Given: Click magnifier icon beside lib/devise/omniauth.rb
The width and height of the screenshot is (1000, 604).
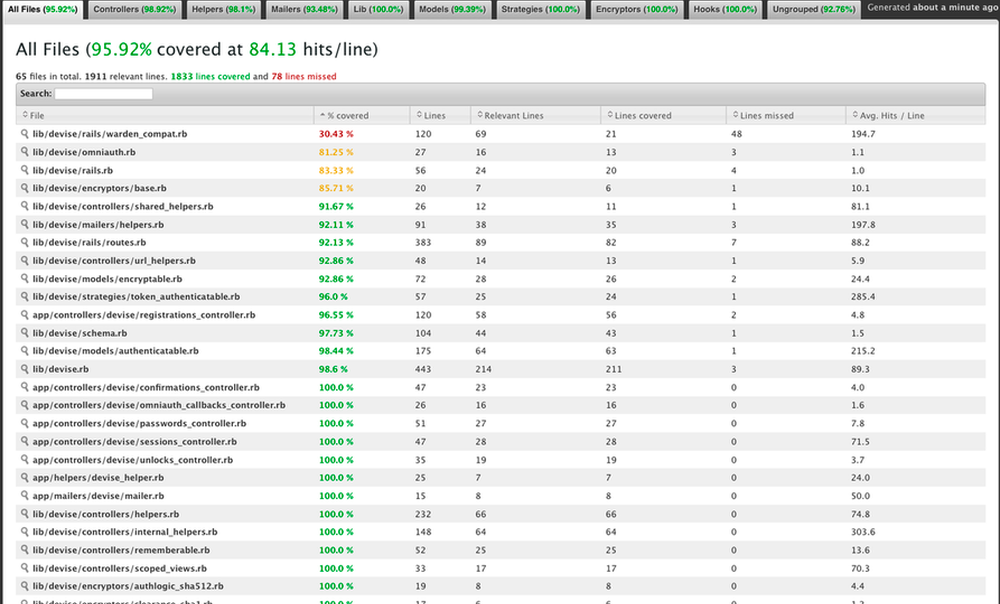Looking at the screenshot, I should pyautogui.click(x=25, y=152).
